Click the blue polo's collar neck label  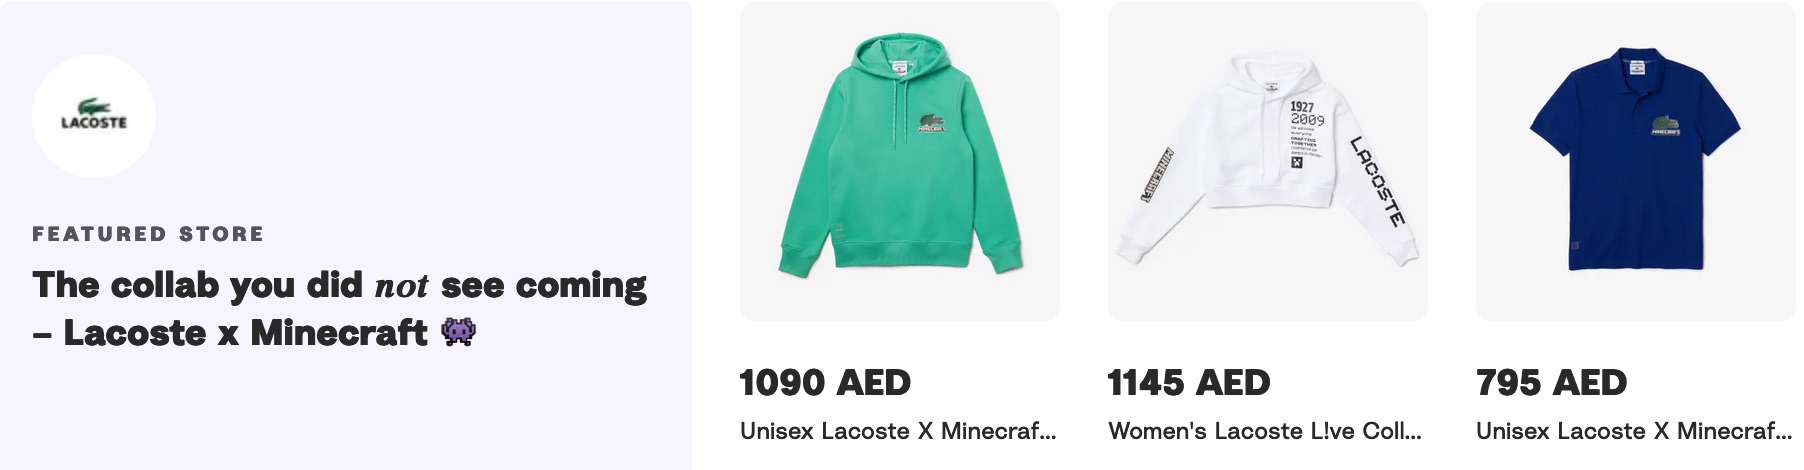tap(1637, 66)
